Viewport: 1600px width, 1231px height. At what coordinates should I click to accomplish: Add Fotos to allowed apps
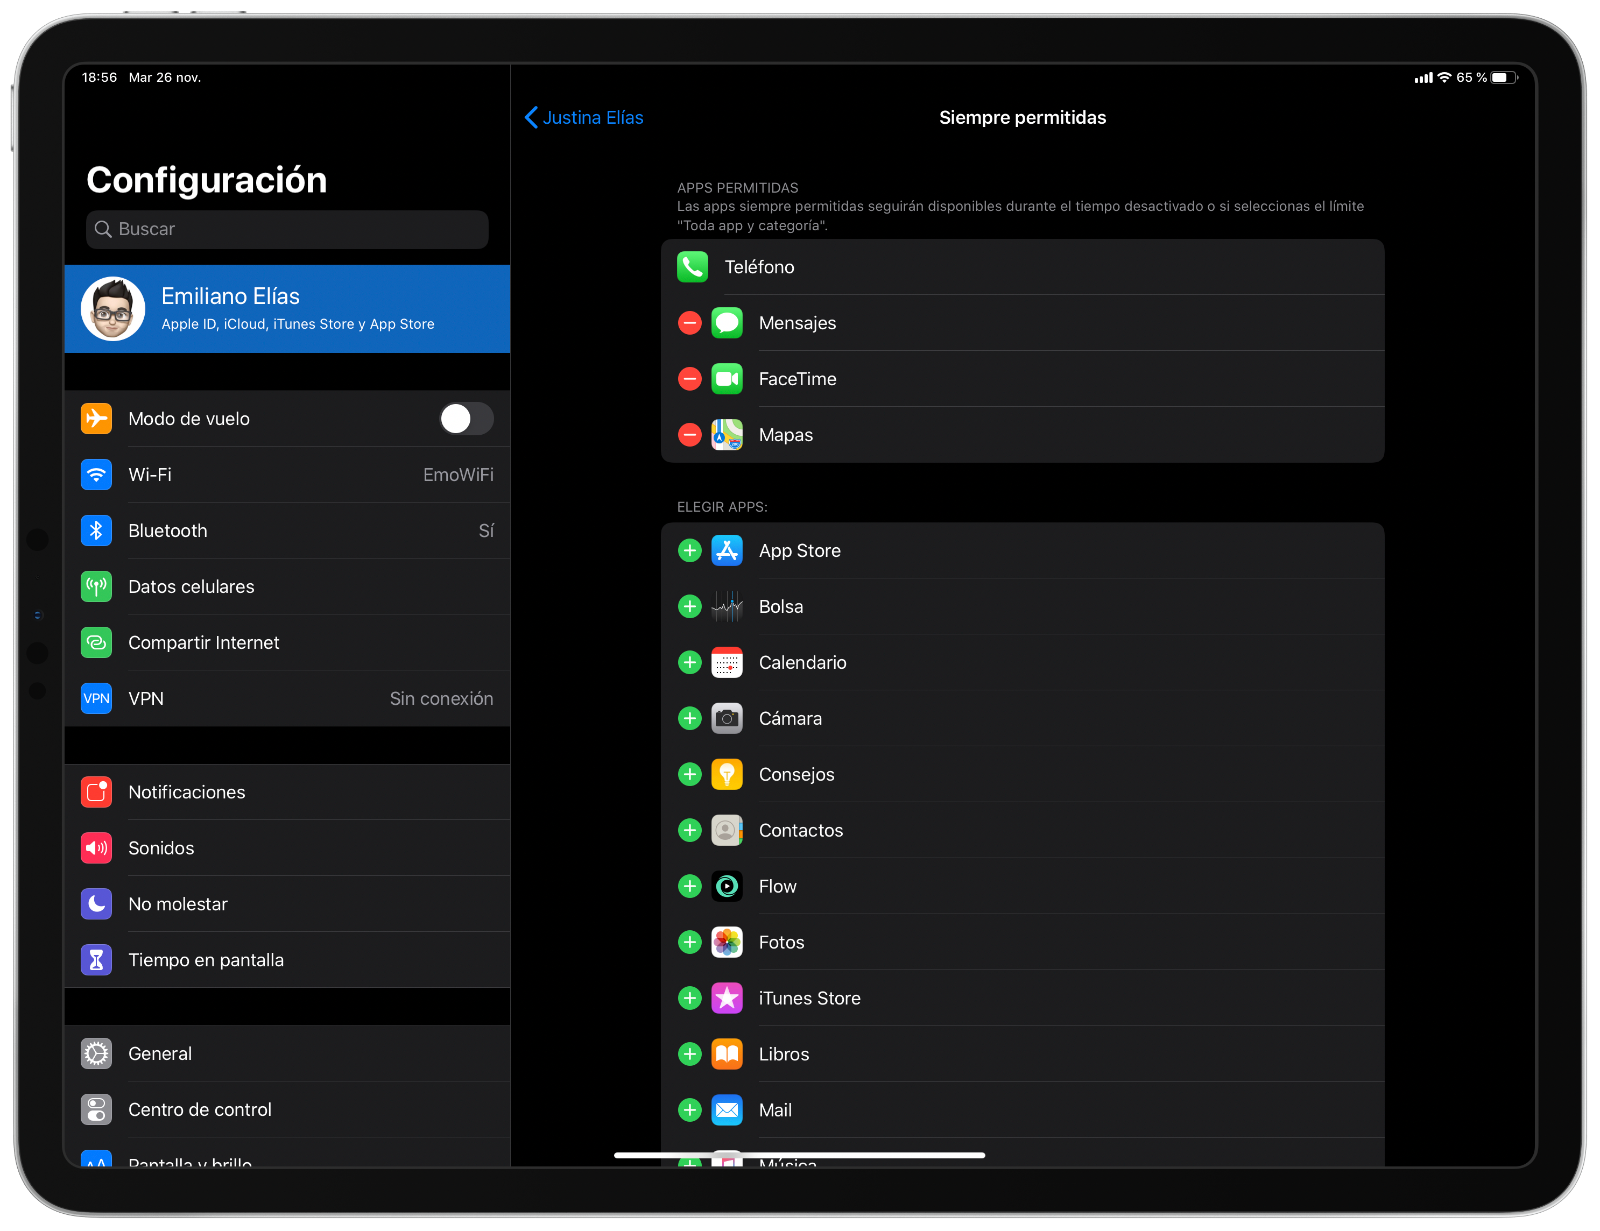point(690,943)
